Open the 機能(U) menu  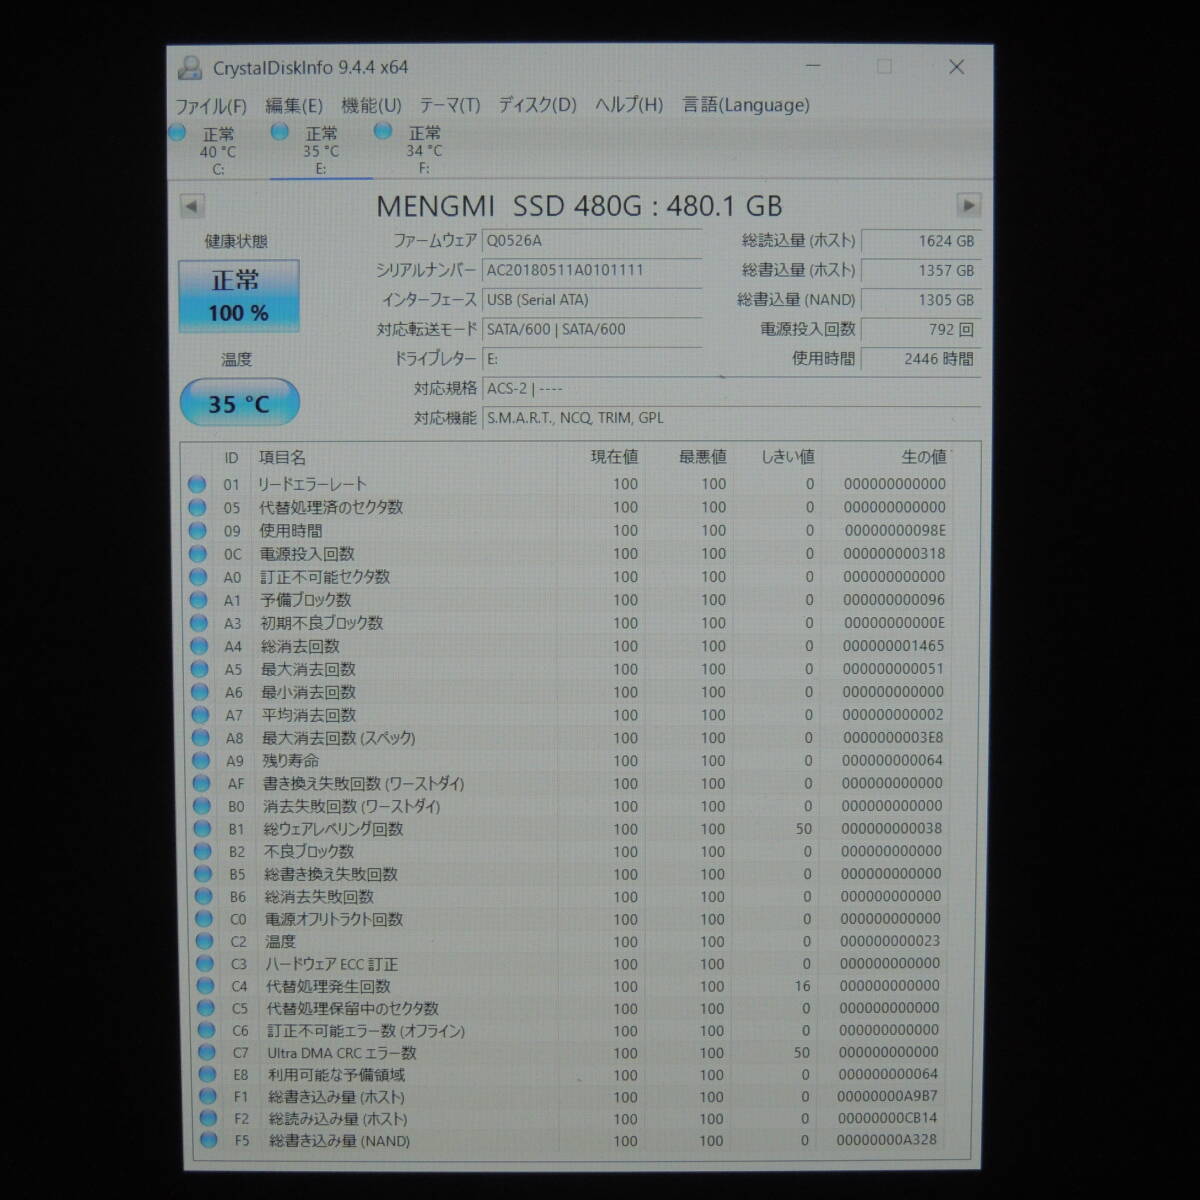(371, 106)
